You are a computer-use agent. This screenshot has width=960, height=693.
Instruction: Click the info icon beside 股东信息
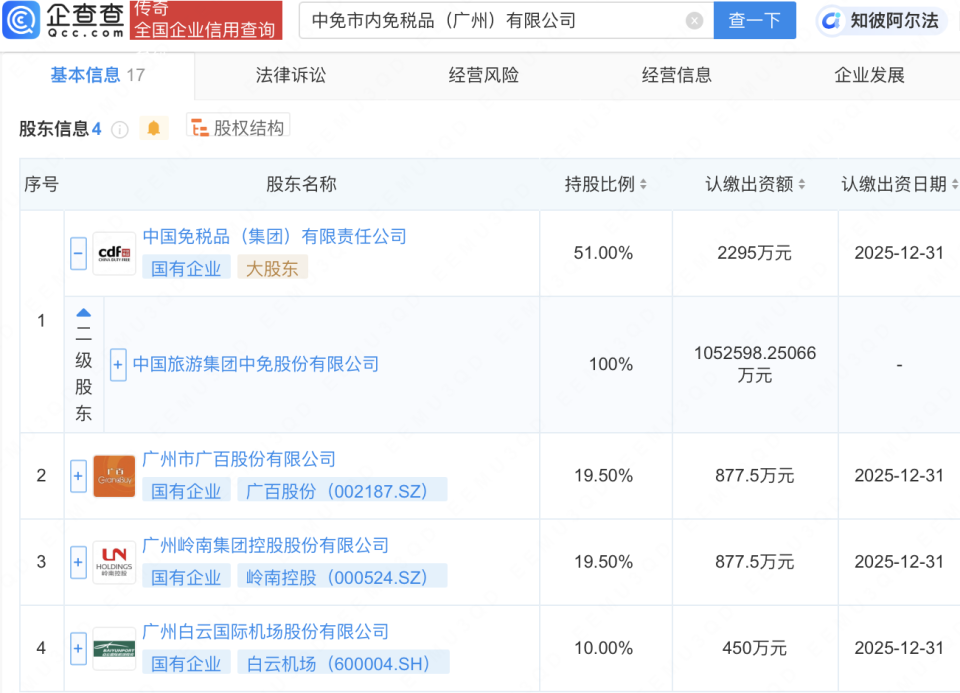(x=120, y=129)
